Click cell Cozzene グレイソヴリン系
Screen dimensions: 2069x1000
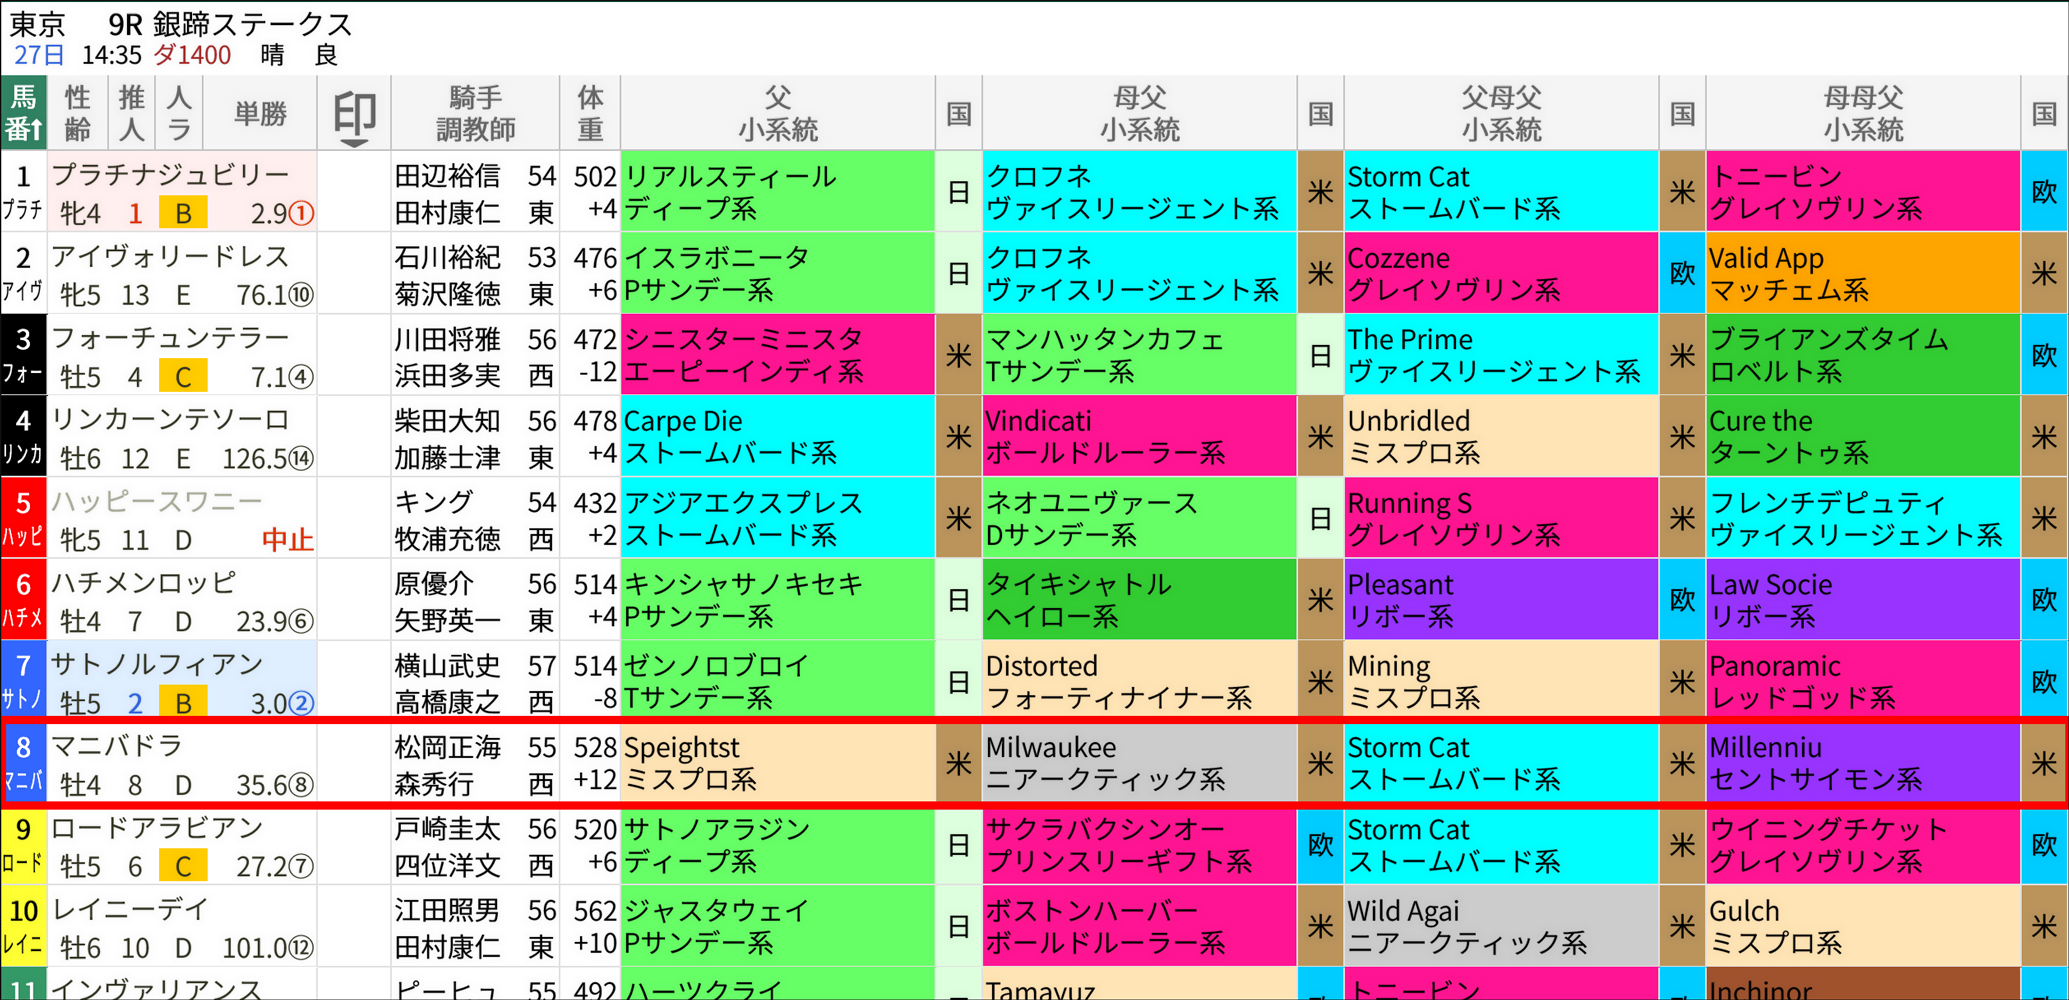pos(1501,273)
